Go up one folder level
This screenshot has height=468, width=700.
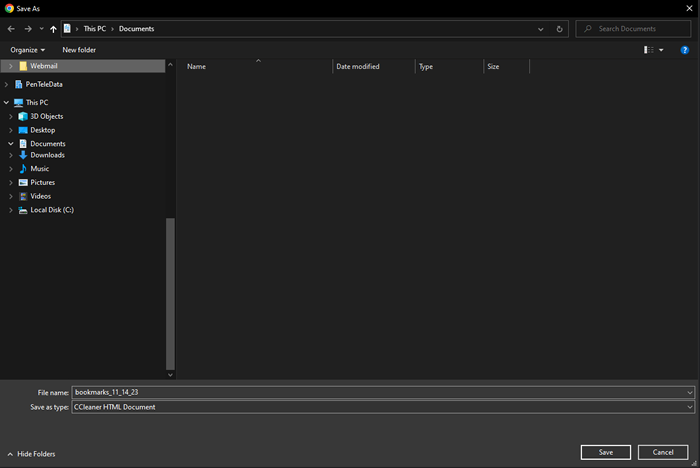pos(53,29)
